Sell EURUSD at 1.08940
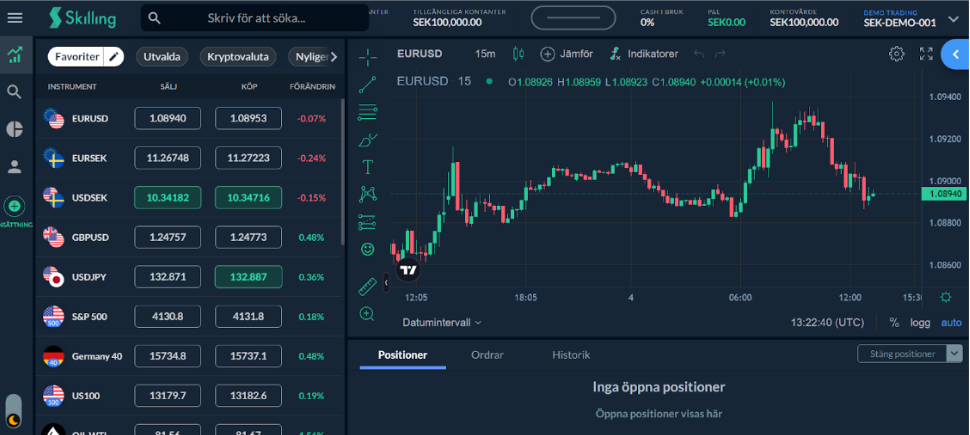 click(x=168, y=118)
